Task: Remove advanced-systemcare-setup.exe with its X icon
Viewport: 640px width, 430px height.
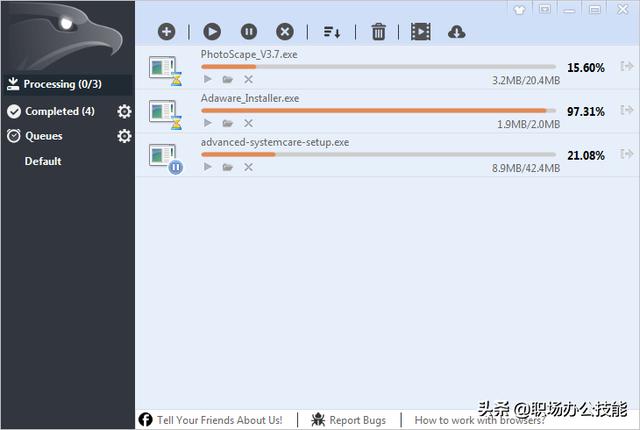Action: click(248, 167)
